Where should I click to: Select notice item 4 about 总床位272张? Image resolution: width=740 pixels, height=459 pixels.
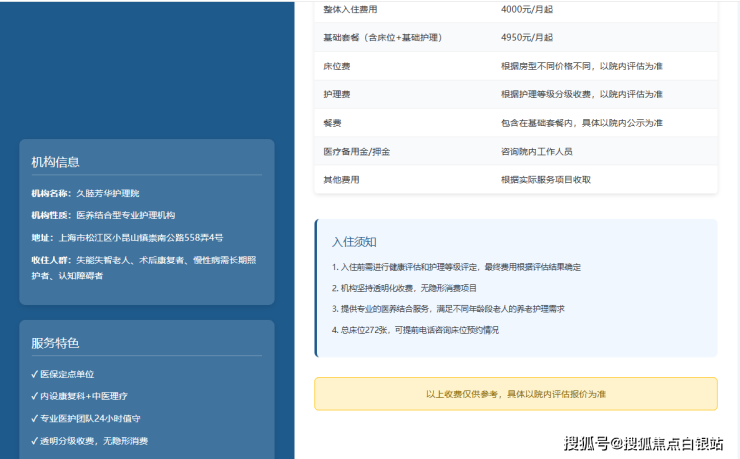point(415,330)
